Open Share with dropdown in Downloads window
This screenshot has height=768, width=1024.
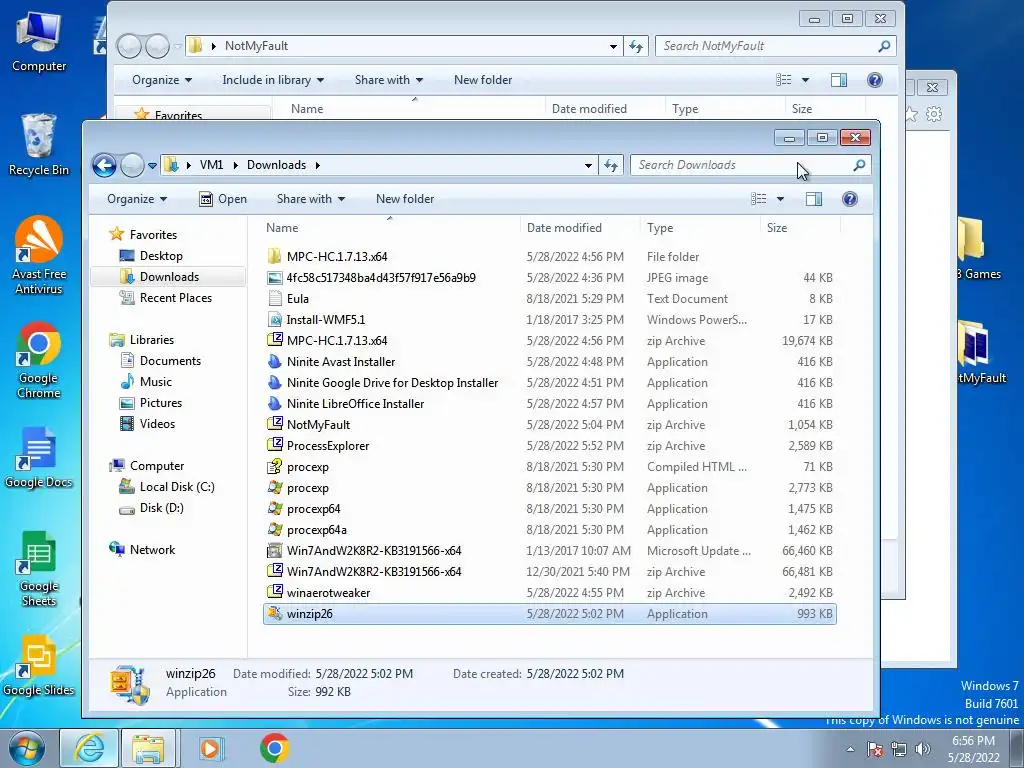point(311,199)
